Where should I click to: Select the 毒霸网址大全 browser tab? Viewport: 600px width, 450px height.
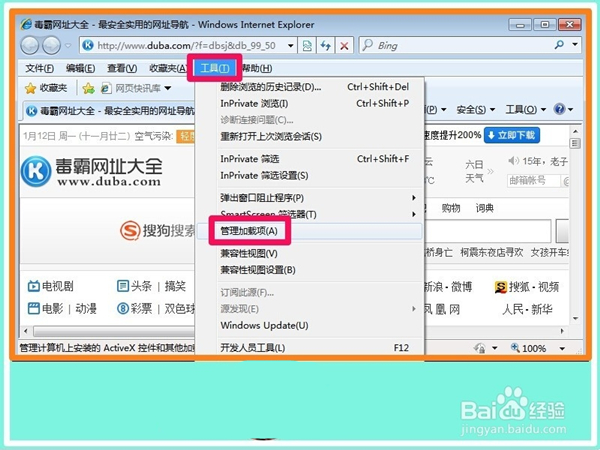pyautogui.click(x=110, y=111)
